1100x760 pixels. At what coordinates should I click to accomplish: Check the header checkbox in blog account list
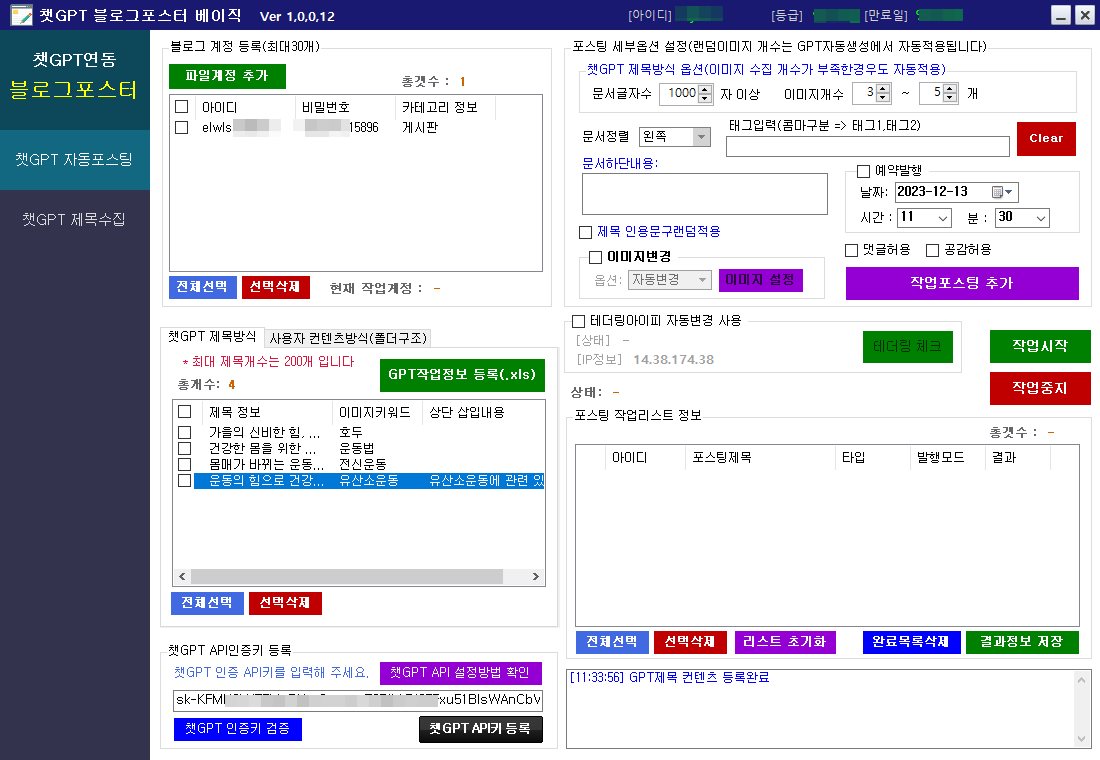[182, 107]
